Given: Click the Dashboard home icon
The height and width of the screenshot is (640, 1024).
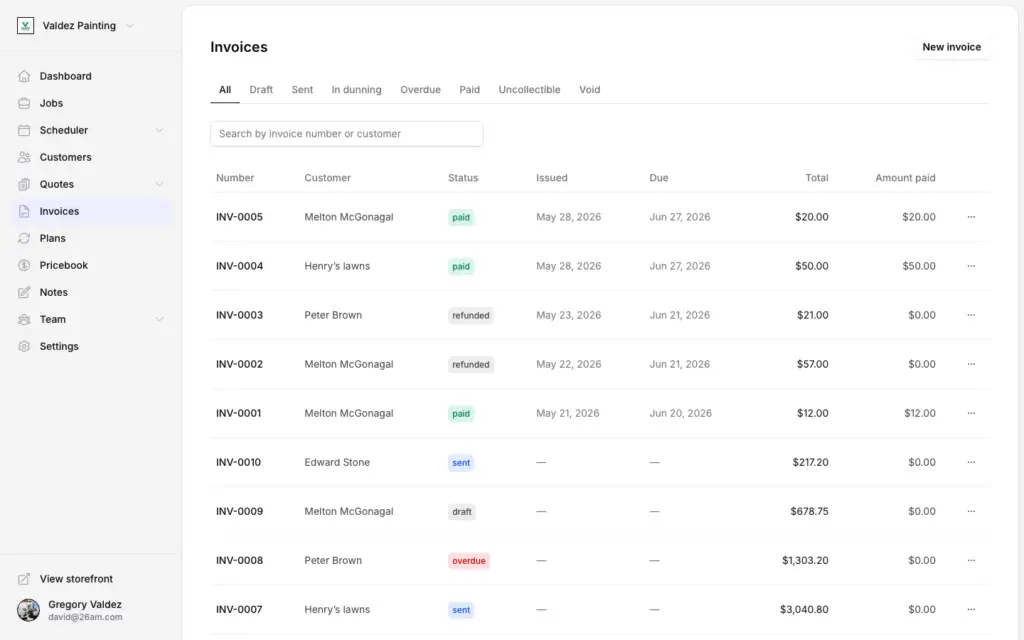Looking at the screenshot, I should pyautogui.click(x=24, y=76).
